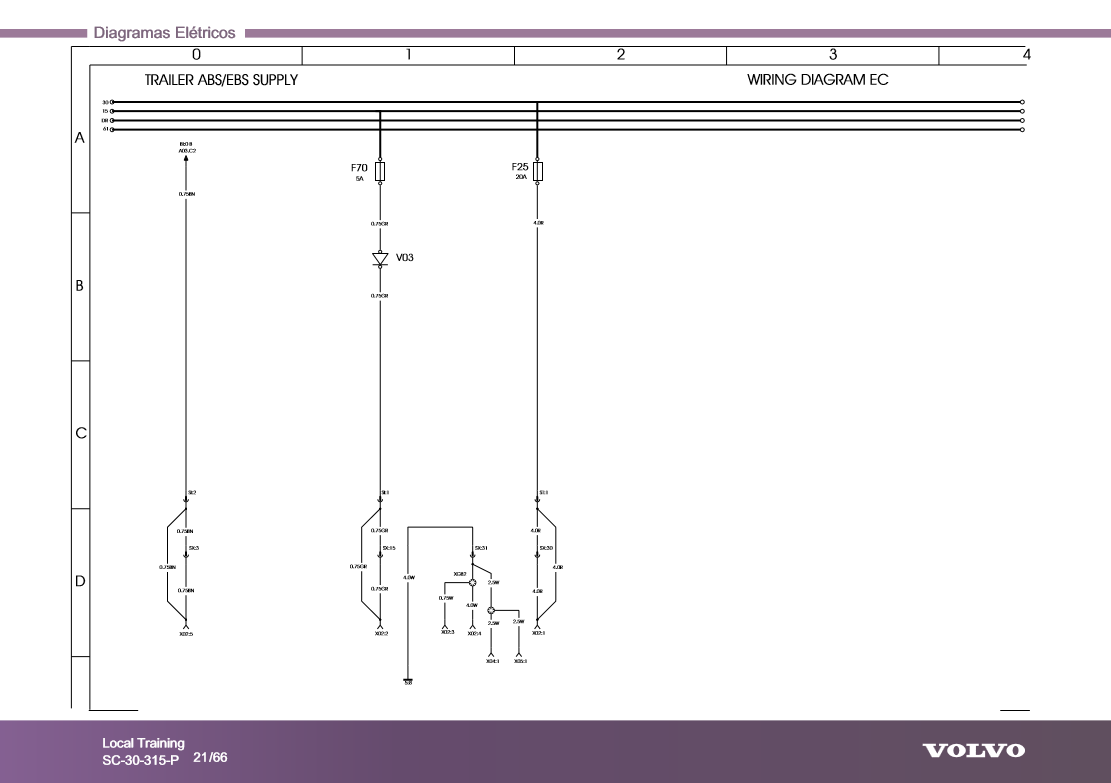This screenshot has height=783, width=1111.
Task: Click the F25 label text
Action: click(x=520, y=167)
